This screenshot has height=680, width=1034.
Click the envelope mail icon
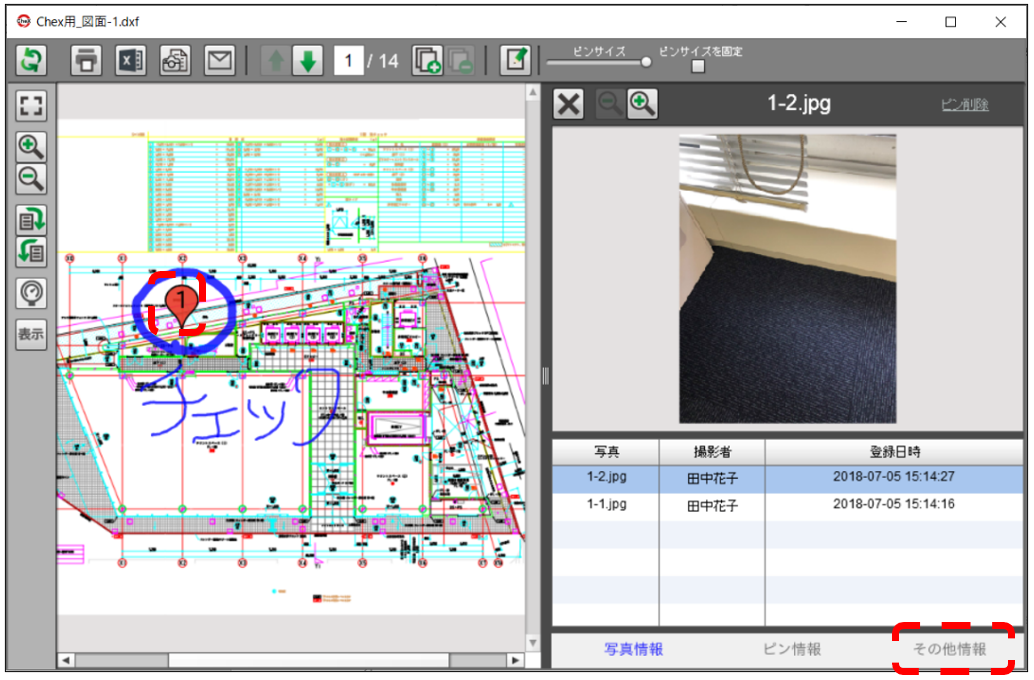tap(219, 60)
